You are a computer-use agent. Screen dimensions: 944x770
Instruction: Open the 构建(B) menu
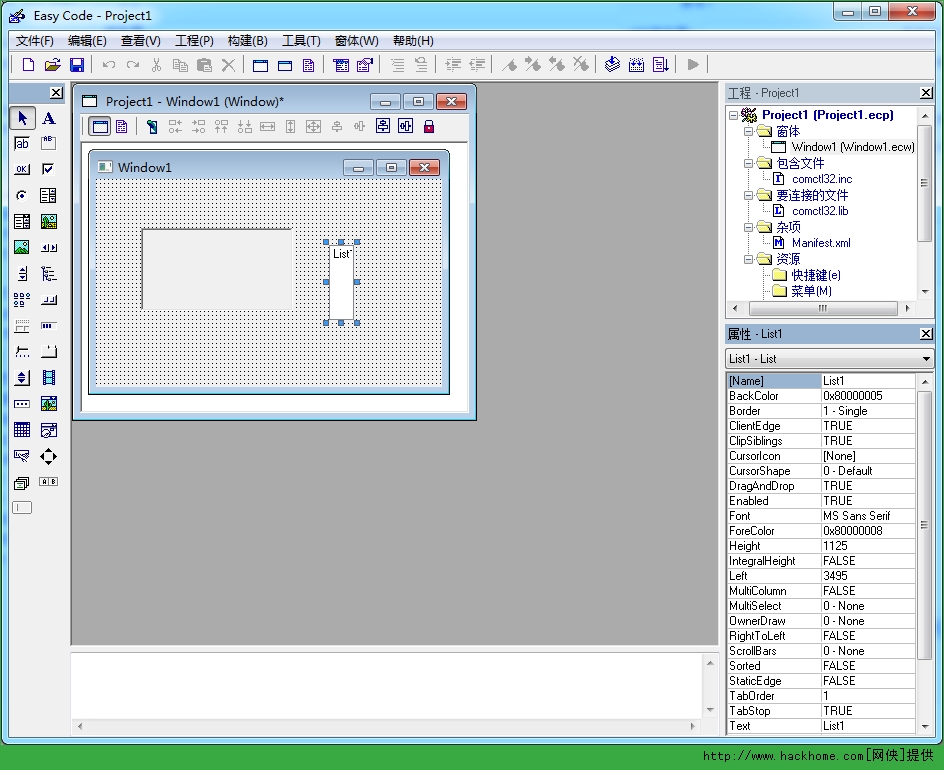coord(247,41)
